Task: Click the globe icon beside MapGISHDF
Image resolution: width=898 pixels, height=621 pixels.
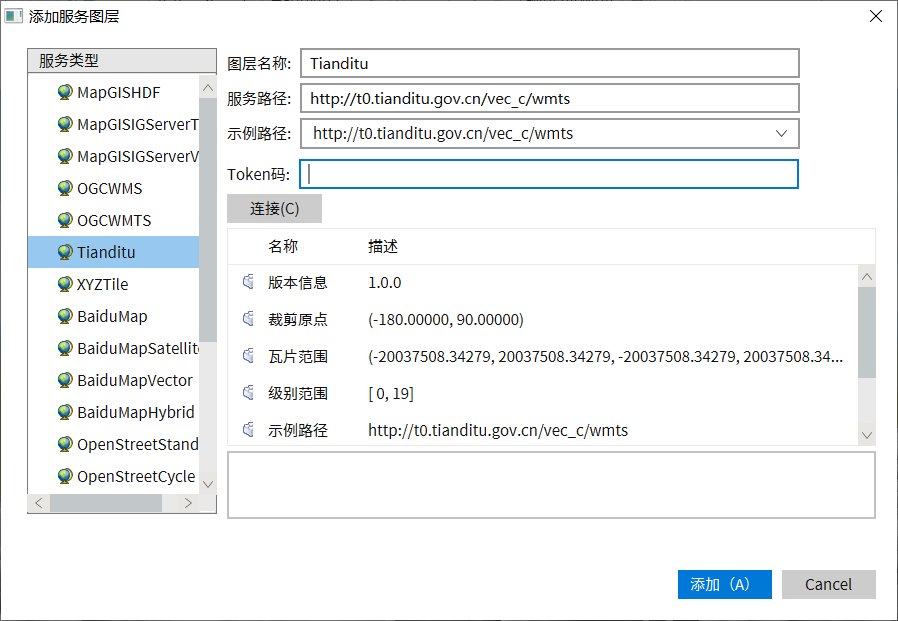Action: coord(65,92)
